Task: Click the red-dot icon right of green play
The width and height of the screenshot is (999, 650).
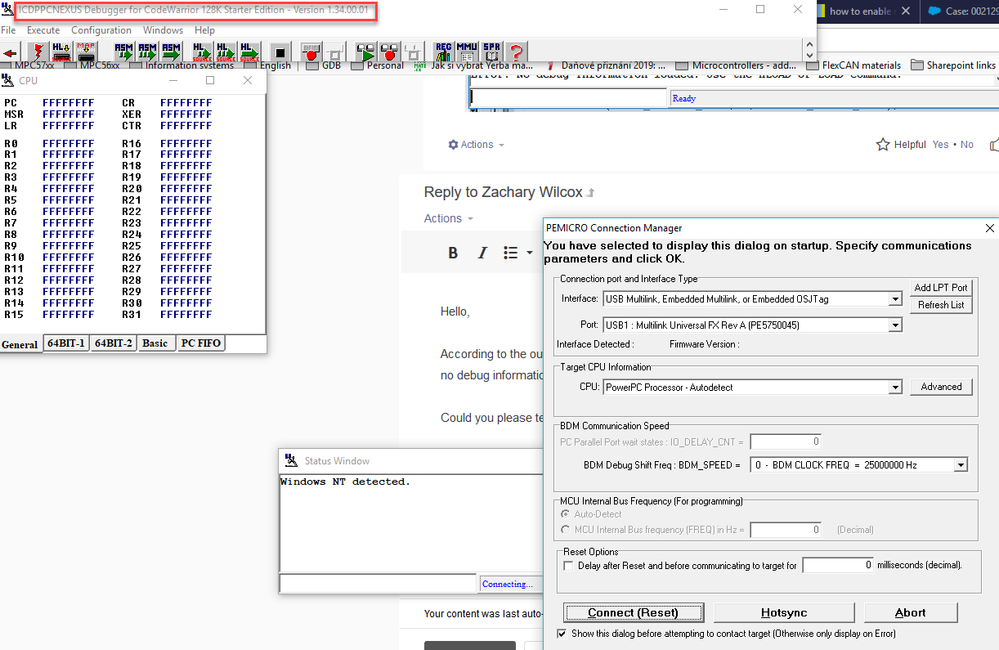Action: click(x=389, y=52)
